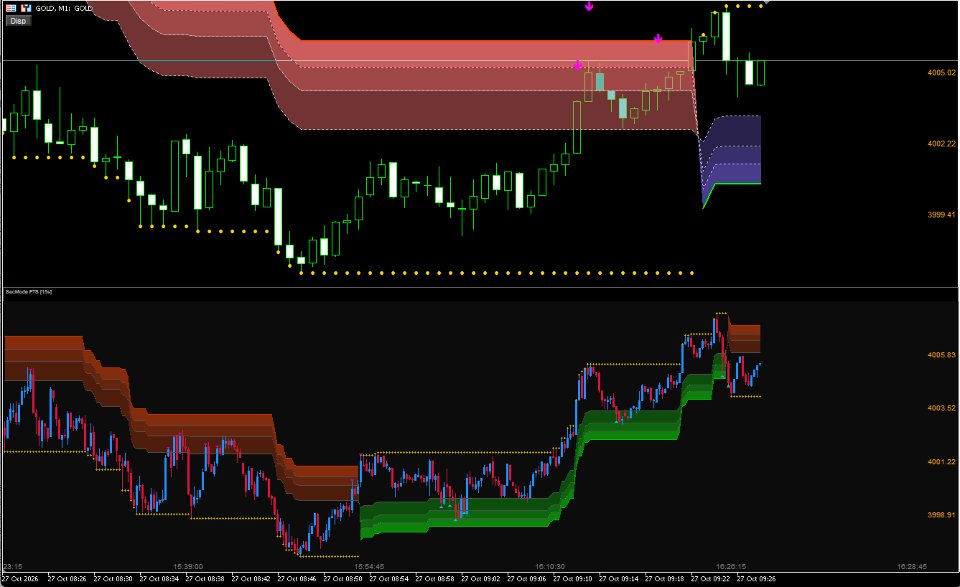This screenshot has height=587, width=960.
Task: Click the Disp button
Action: tap(18, 21)
